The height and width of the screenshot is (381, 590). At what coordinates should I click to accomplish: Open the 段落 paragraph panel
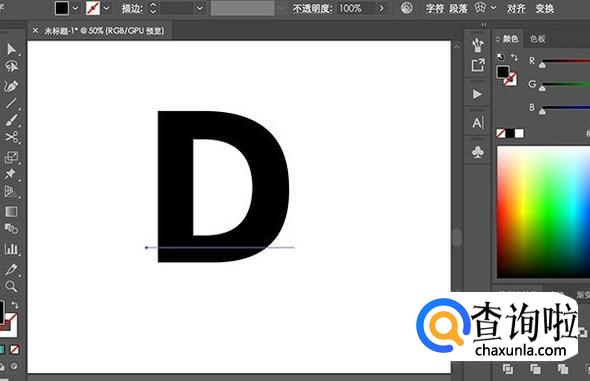click(x=458, y=8)
